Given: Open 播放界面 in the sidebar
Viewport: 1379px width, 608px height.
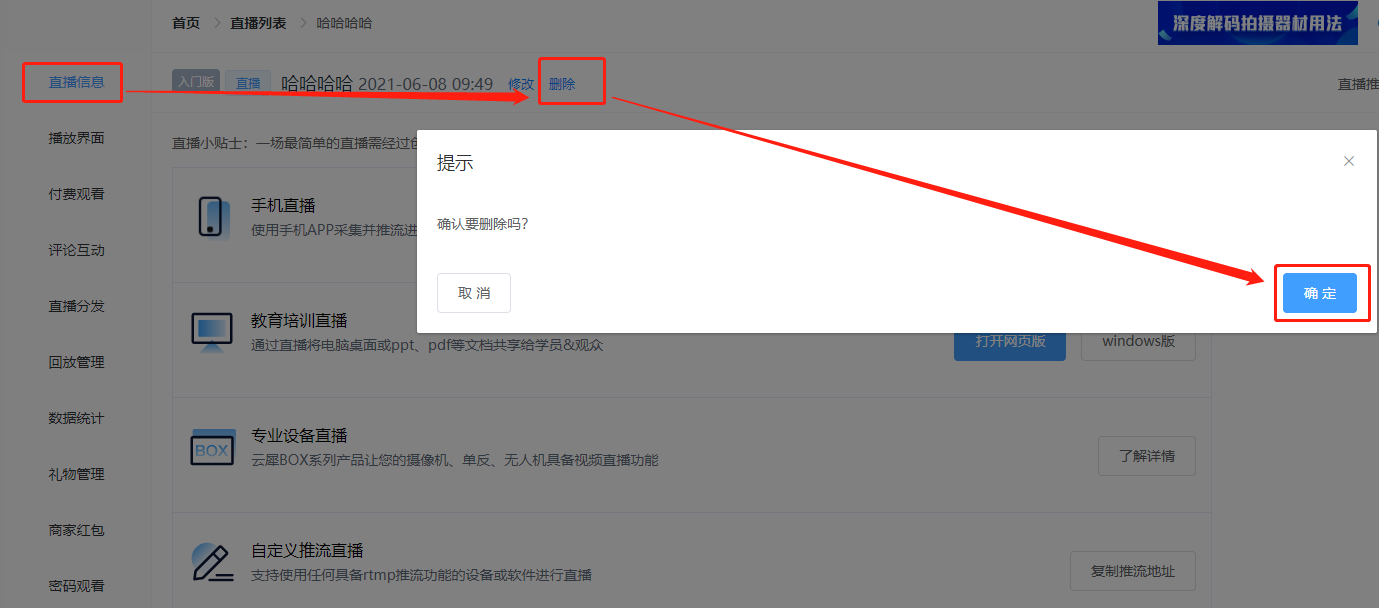Looking at the screenshot, I should 76,138.
